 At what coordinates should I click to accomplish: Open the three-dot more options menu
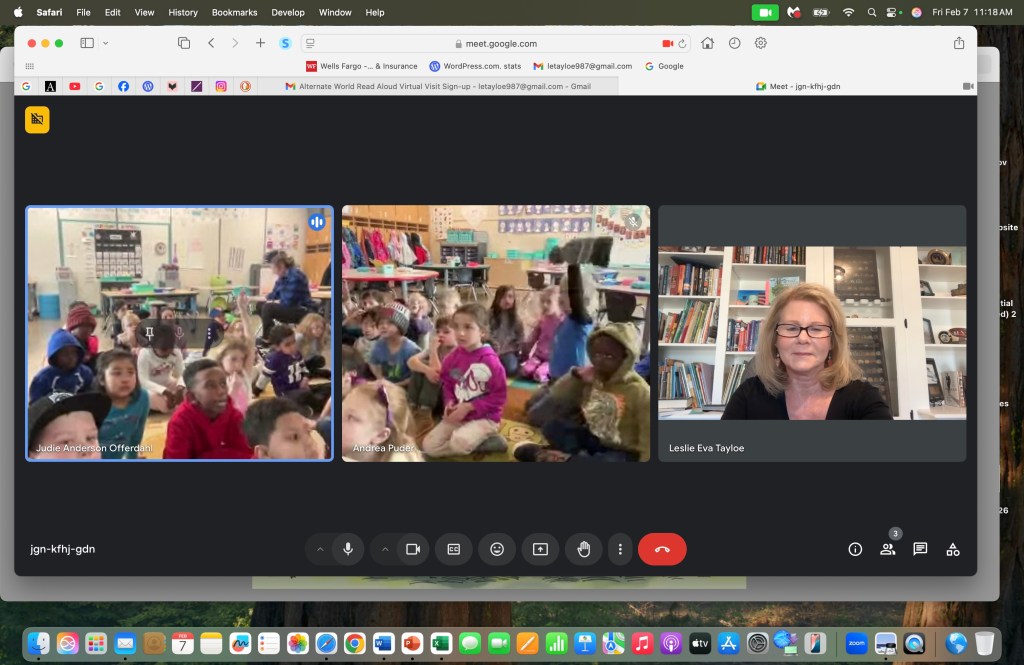pos(620,549)
